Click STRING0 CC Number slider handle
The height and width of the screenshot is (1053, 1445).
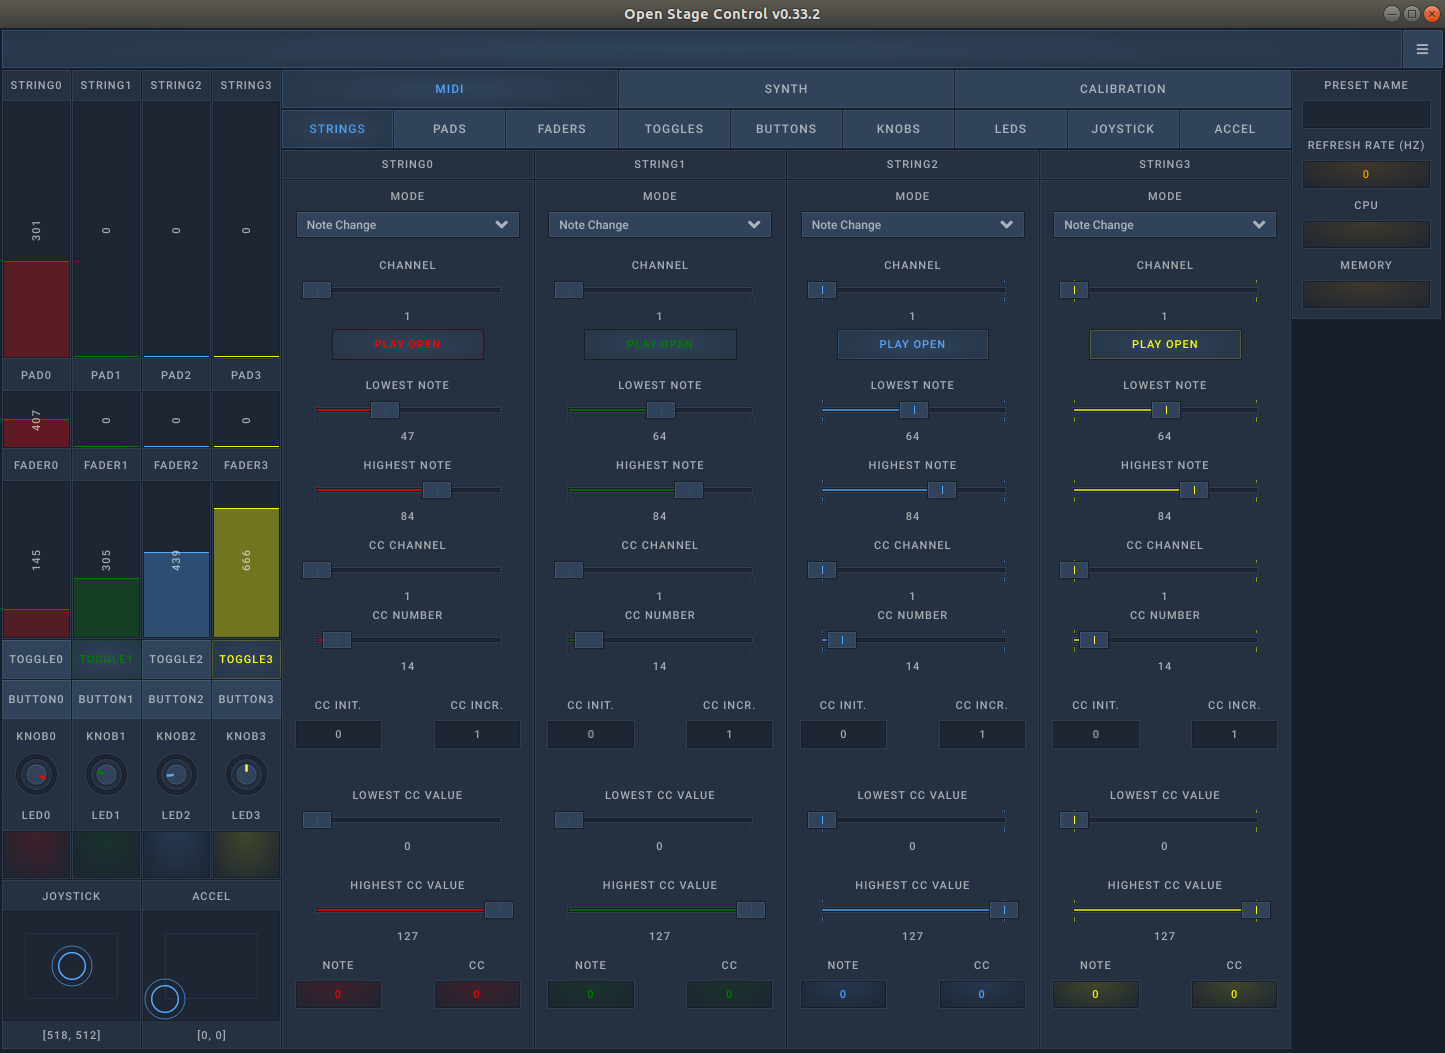click(x=337, y=640)
